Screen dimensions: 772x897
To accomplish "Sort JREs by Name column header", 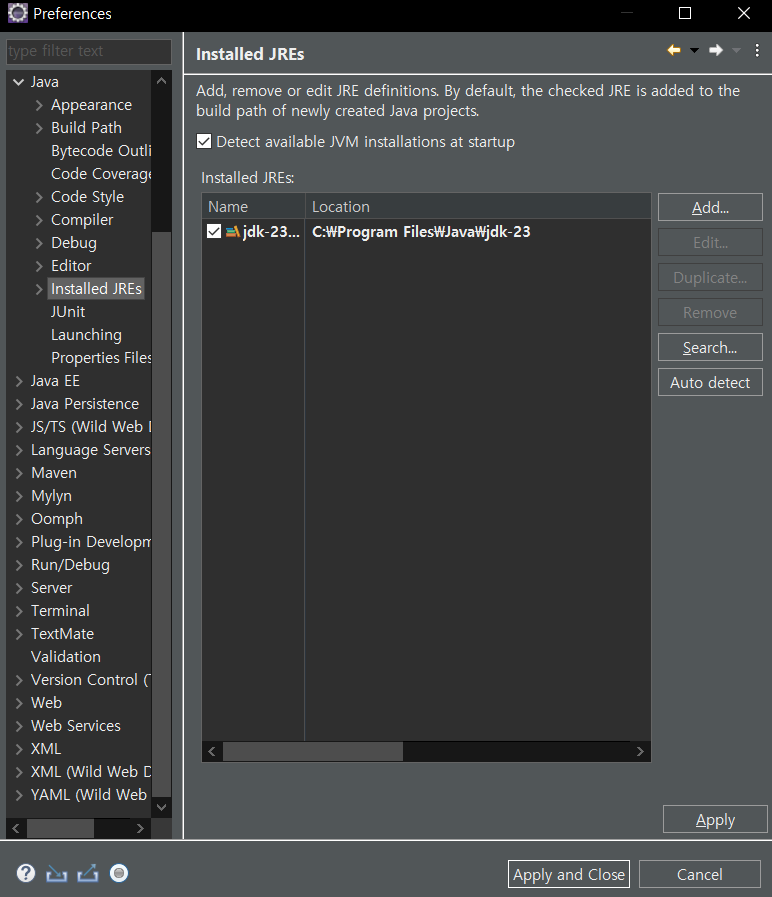I will pyautogui.click(x=254, y=207).
